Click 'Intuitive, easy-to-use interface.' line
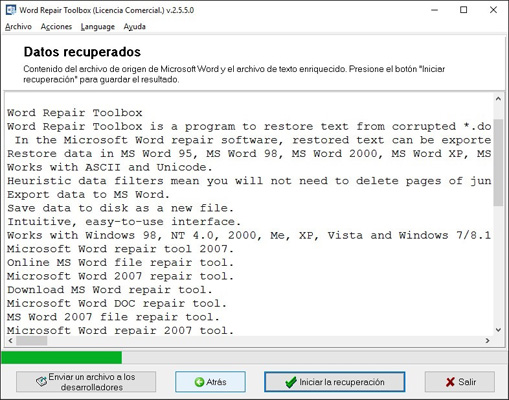Screen dimensions: 509x400 (124, 222)
